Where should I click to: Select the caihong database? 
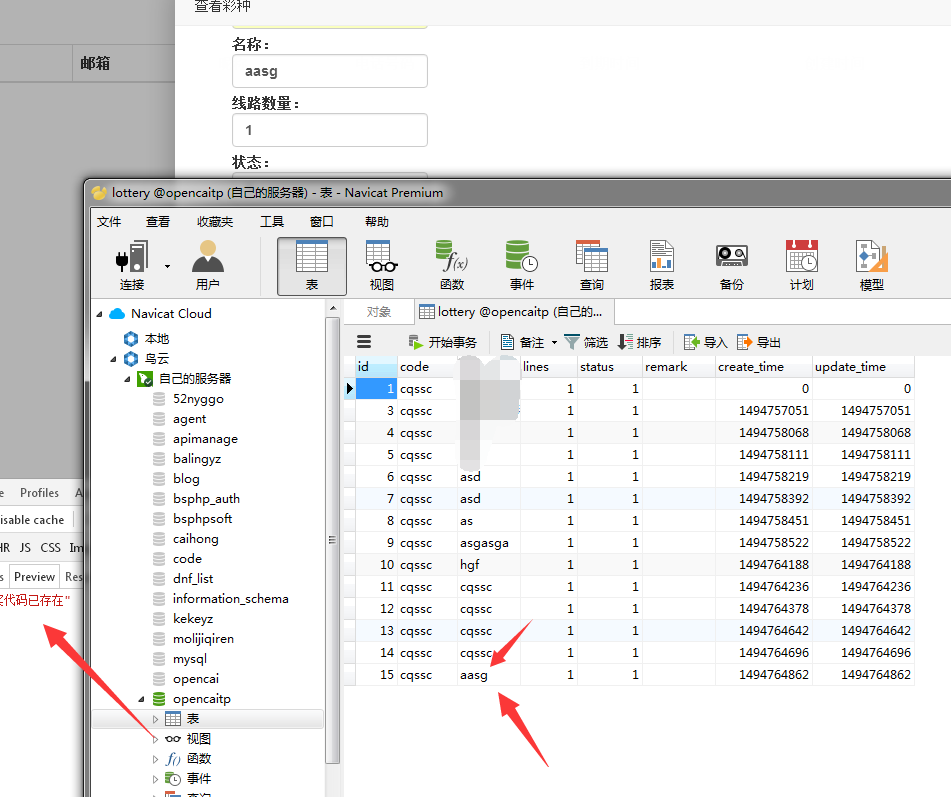pos(195,539)
